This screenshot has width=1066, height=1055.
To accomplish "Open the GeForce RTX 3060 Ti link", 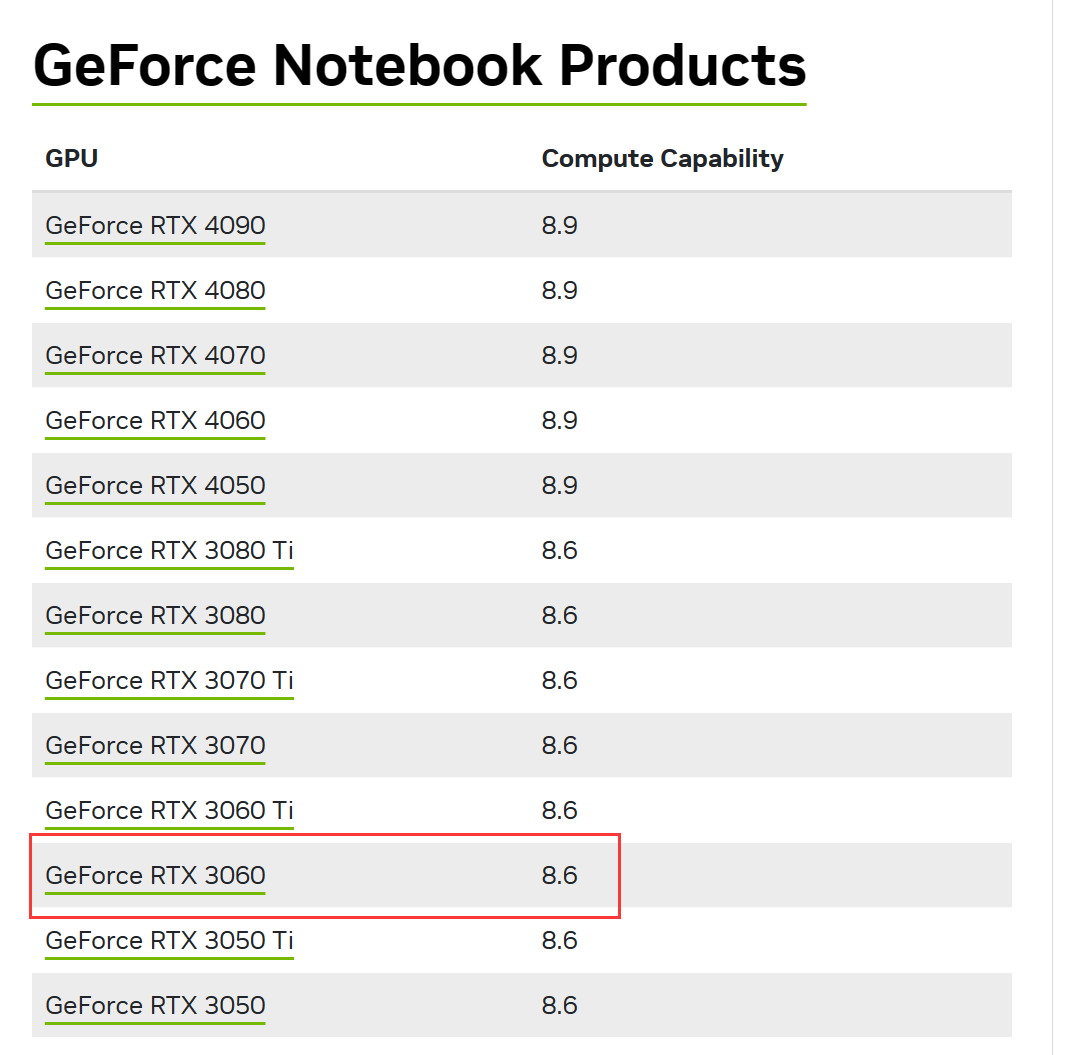I will coord(169,811).
